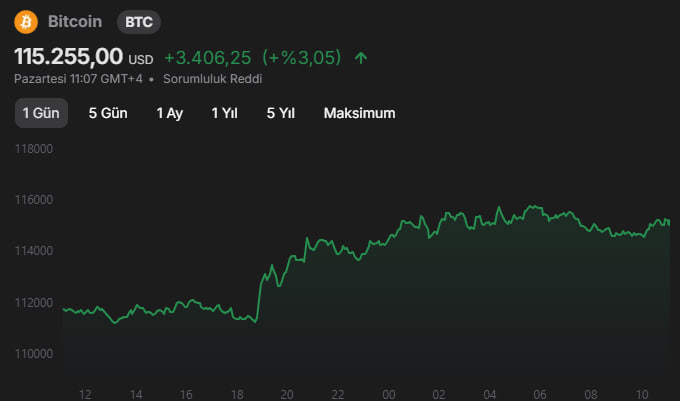The width and height of the screenshot is (680, 401).
Task: Click the BTC ticker badge
Action: point(139,21)
